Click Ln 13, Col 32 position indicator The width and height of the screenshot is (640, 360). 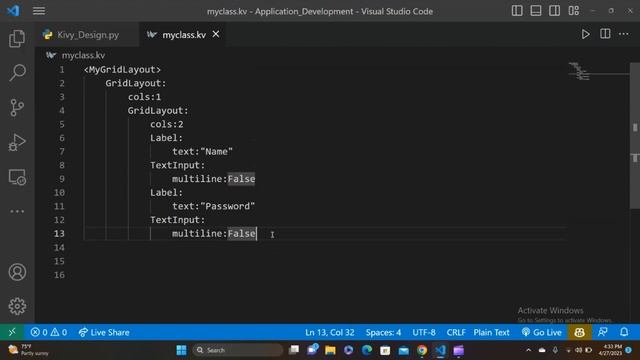click(329, 332)
